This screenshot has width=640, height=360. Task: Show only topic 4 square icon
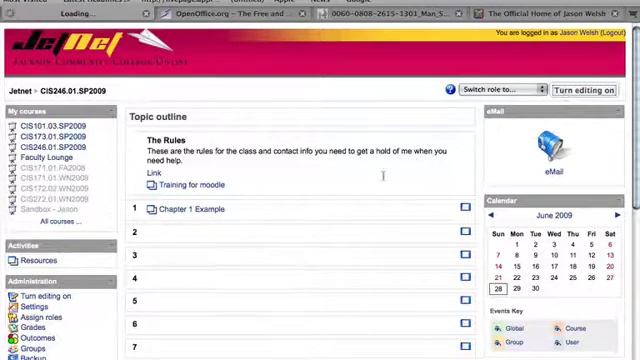pyautogui.click(x=465, y=277)
